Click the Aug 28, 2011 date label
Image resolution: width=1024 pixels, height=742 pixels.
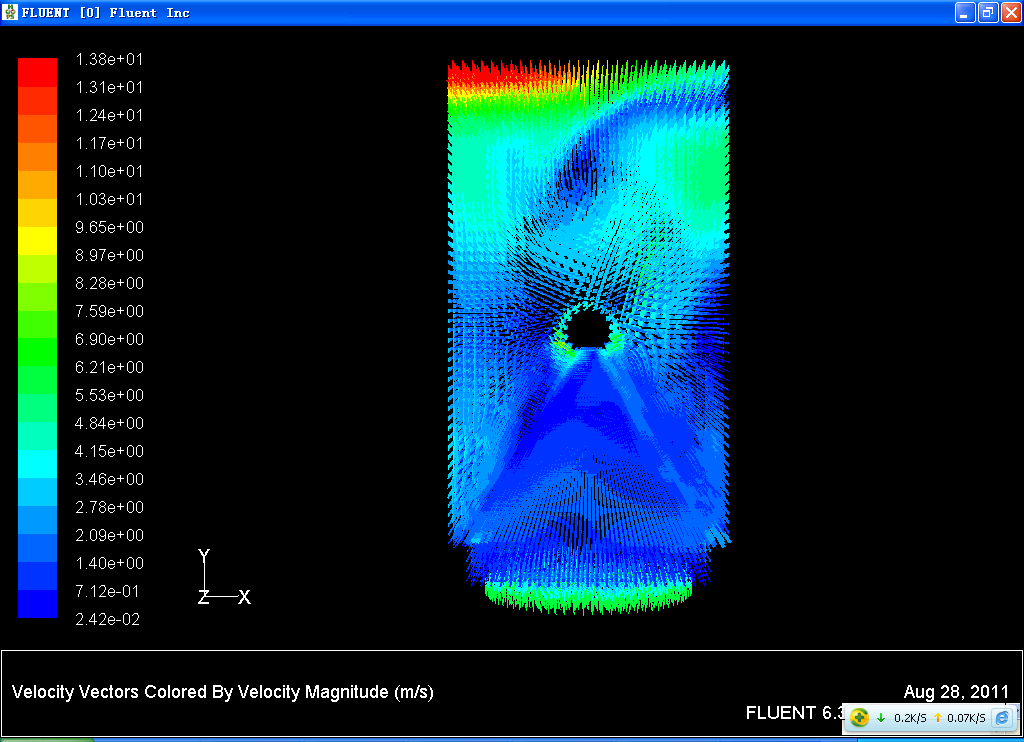pos(958,692)
